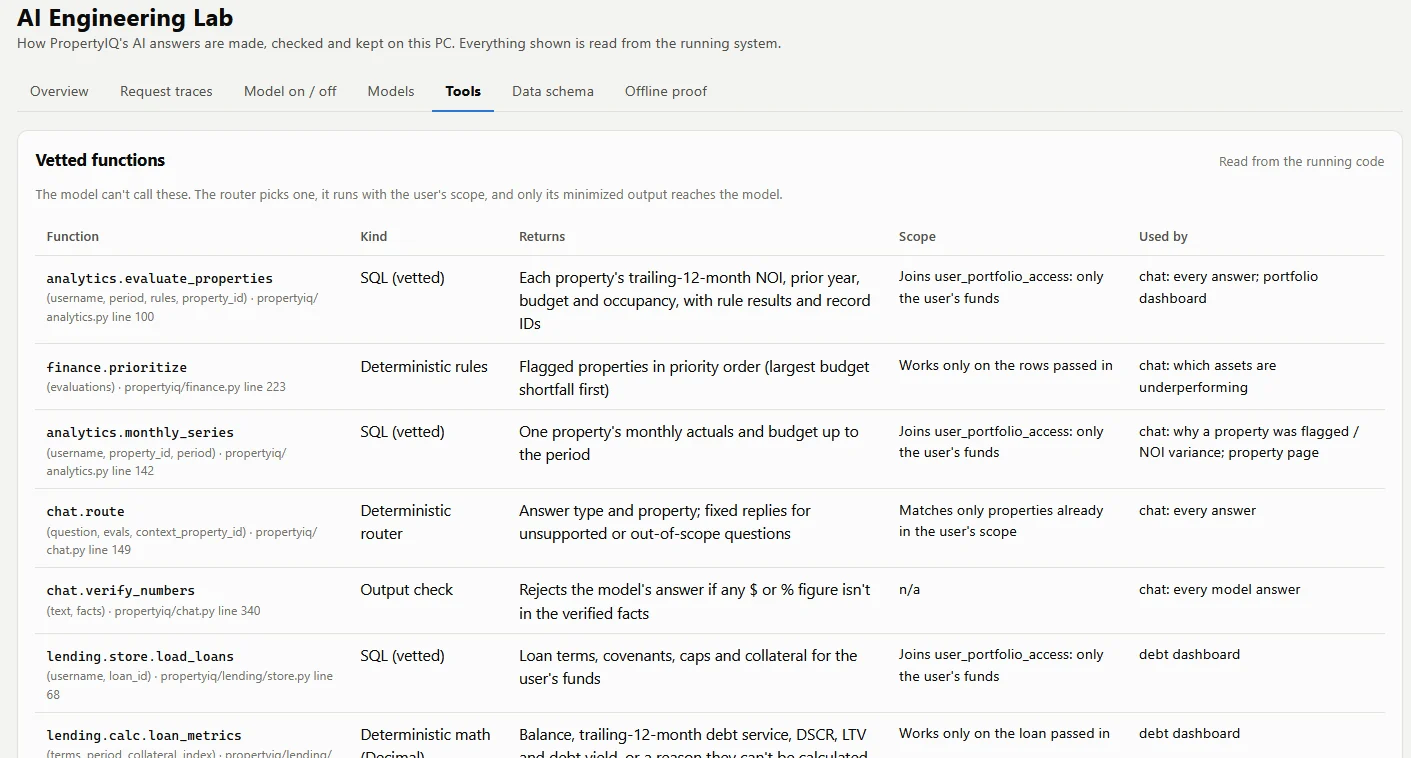Click 'Deterministic router' kind cell
Image resolution: width=1411 pixels, height=758 pixels.
406,522
